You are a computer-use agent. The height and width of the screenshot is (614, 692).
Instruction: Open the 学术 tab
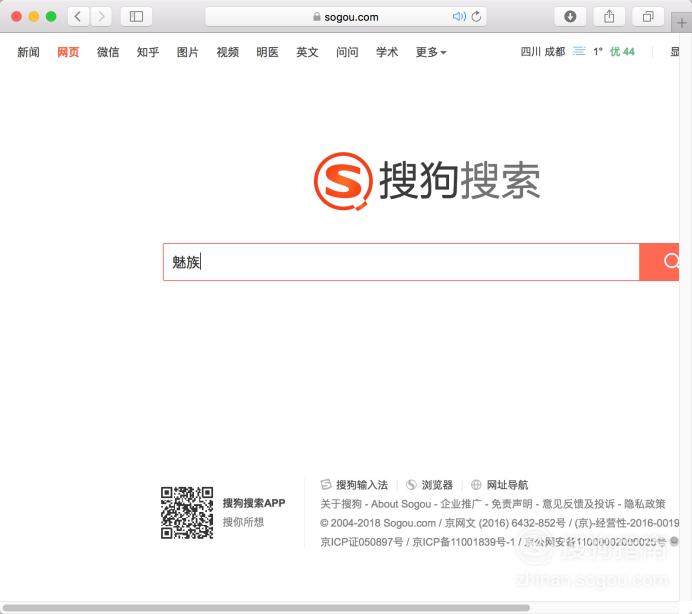click(x=387, y=52)
